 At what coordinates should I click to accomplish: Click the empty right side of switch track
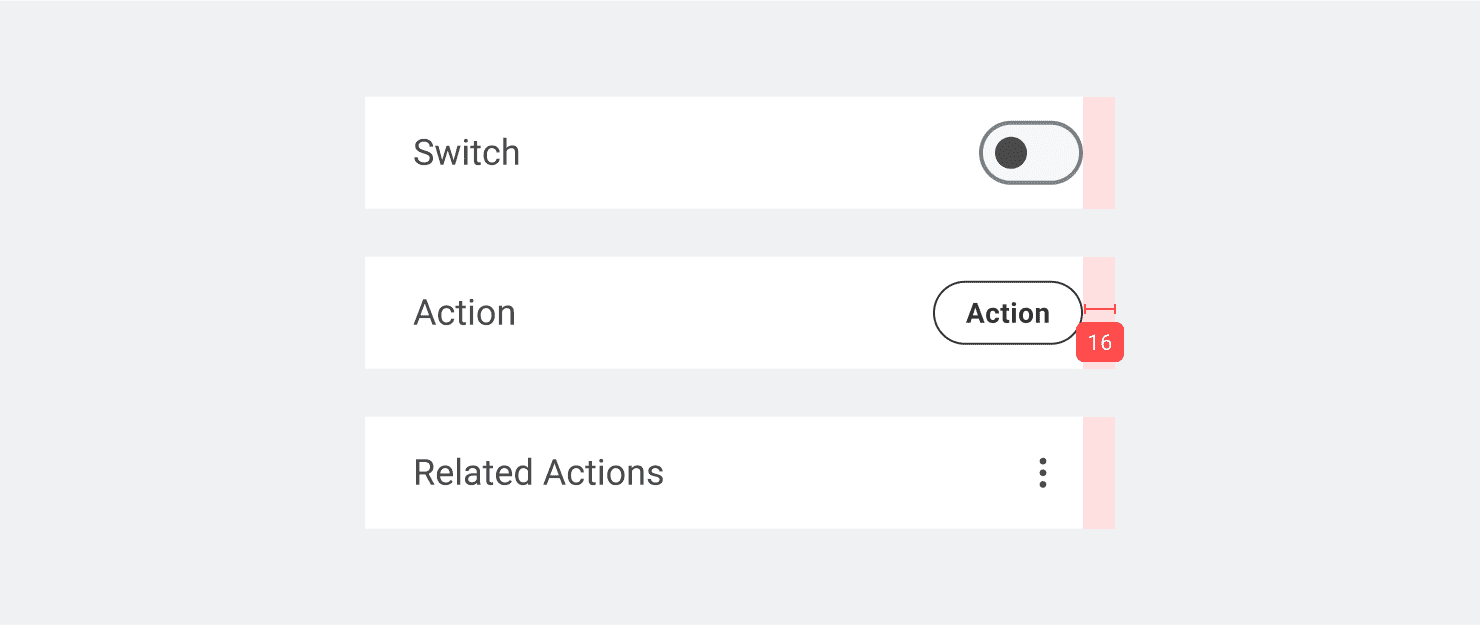(1055, 153)
